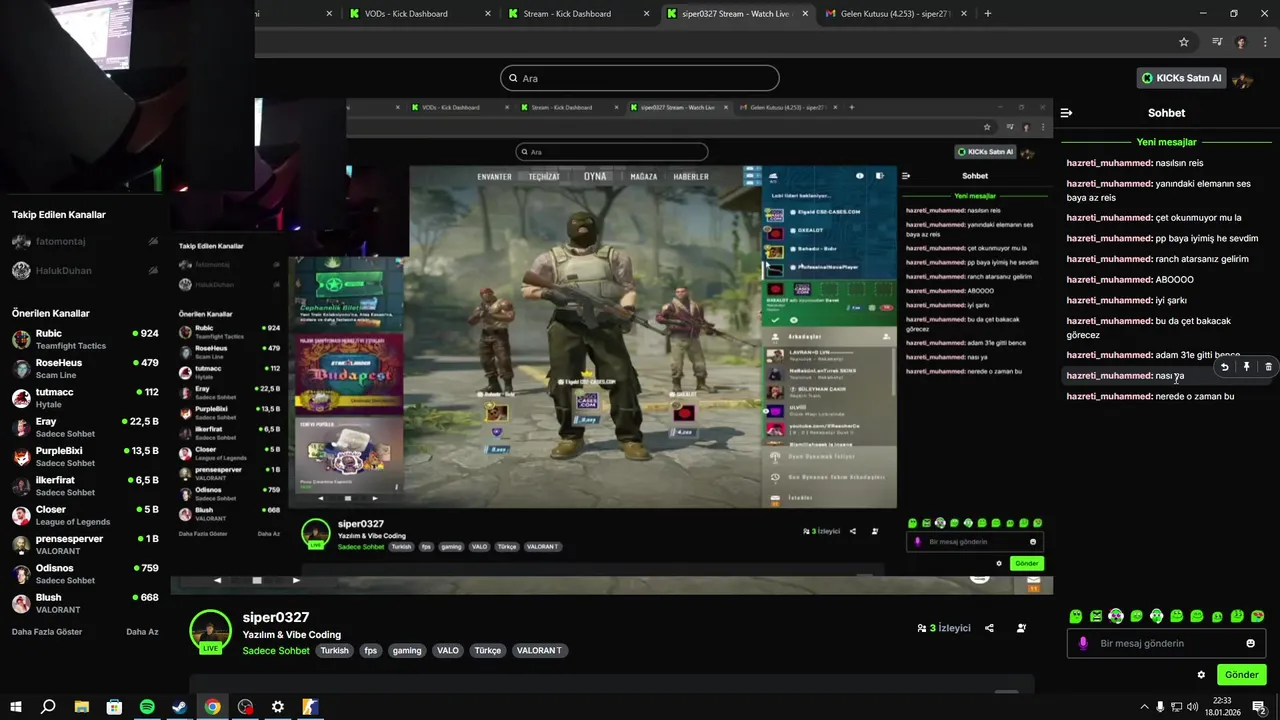Select the VALO tag
This screenshot has width=1280, height=720.
point(448,650)
